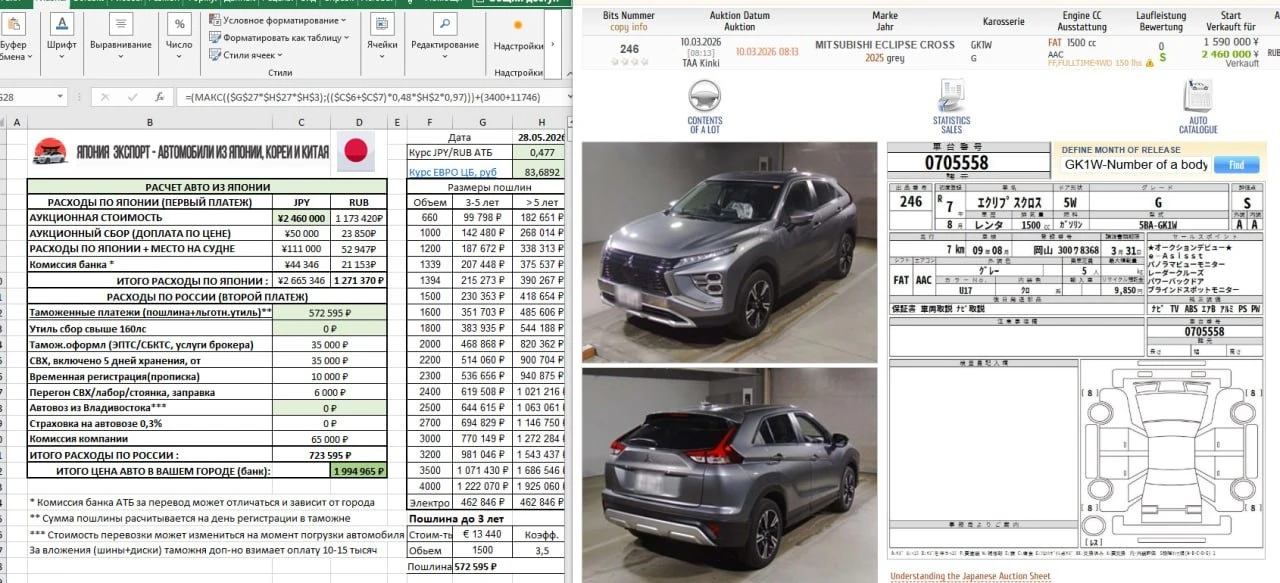
Task: Click the Contents of a Lot steering wheel icon
Action: (705, 98)
